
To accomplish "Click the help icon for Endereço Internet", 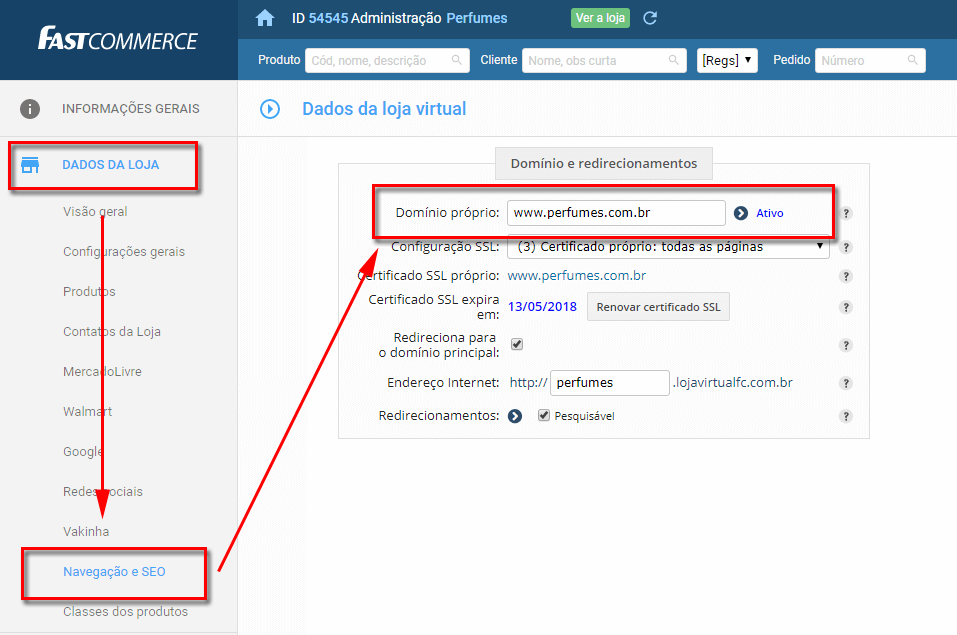I will coord(846,383).
